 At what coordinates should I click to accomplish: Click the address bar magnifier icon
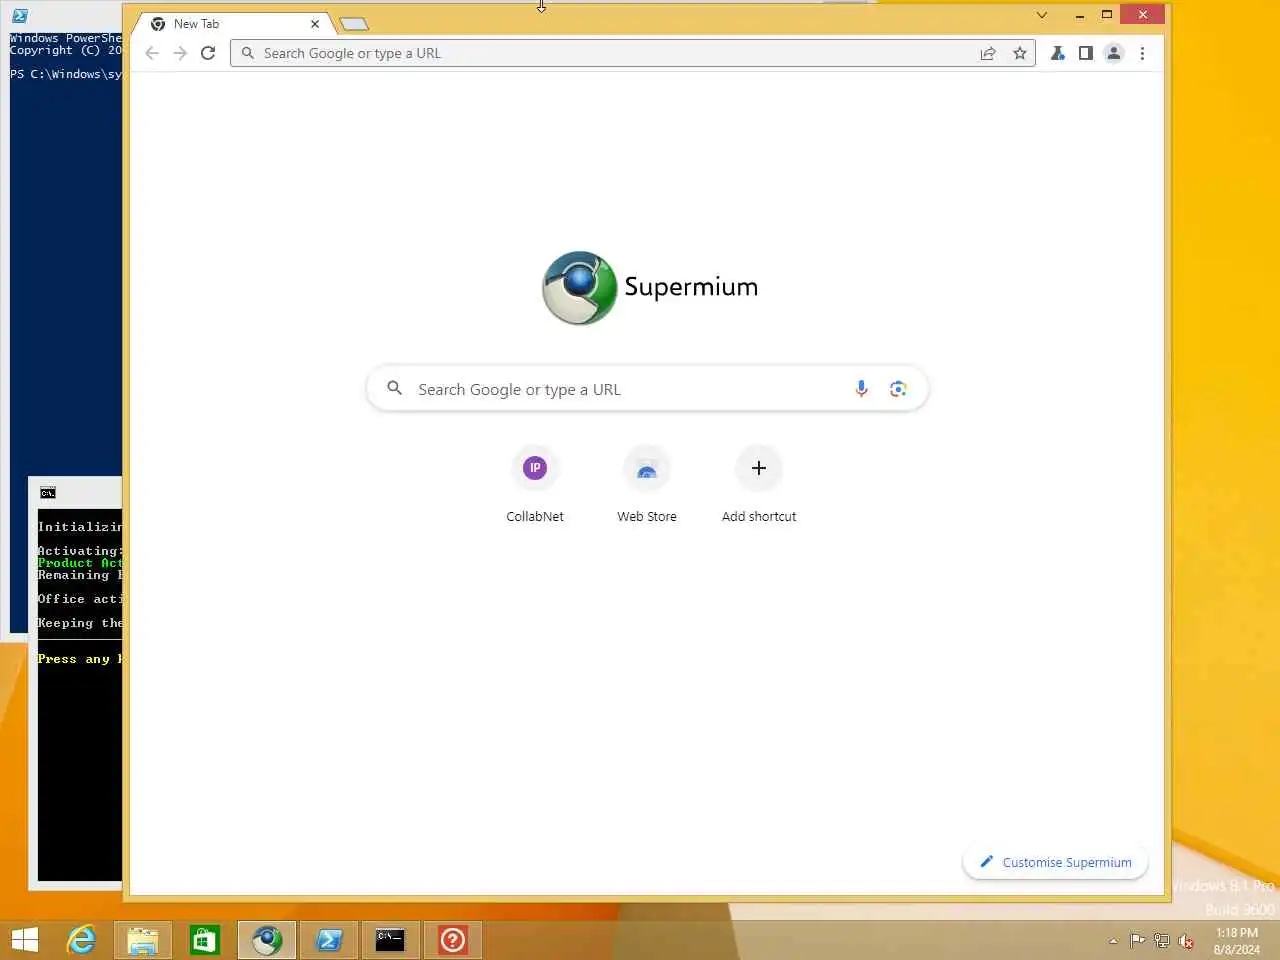pos(248,53)
